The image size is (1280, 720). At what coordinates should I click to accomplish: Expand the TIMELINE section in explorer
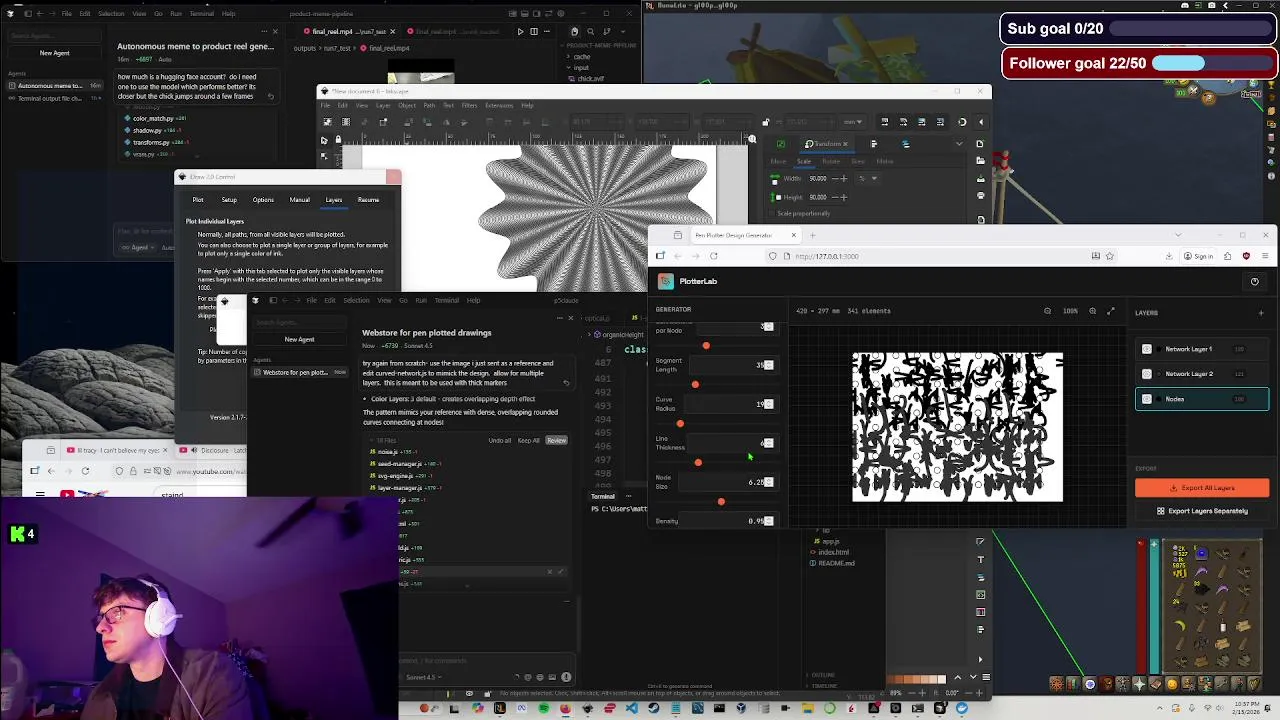(x=823, y=685)
